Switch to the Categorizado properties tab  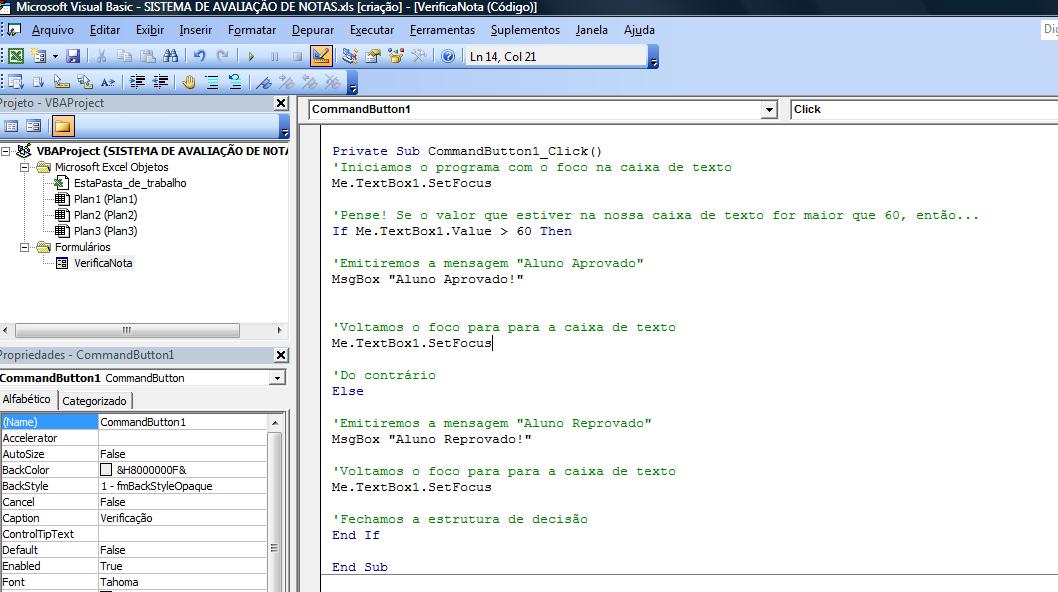(95, 400)
